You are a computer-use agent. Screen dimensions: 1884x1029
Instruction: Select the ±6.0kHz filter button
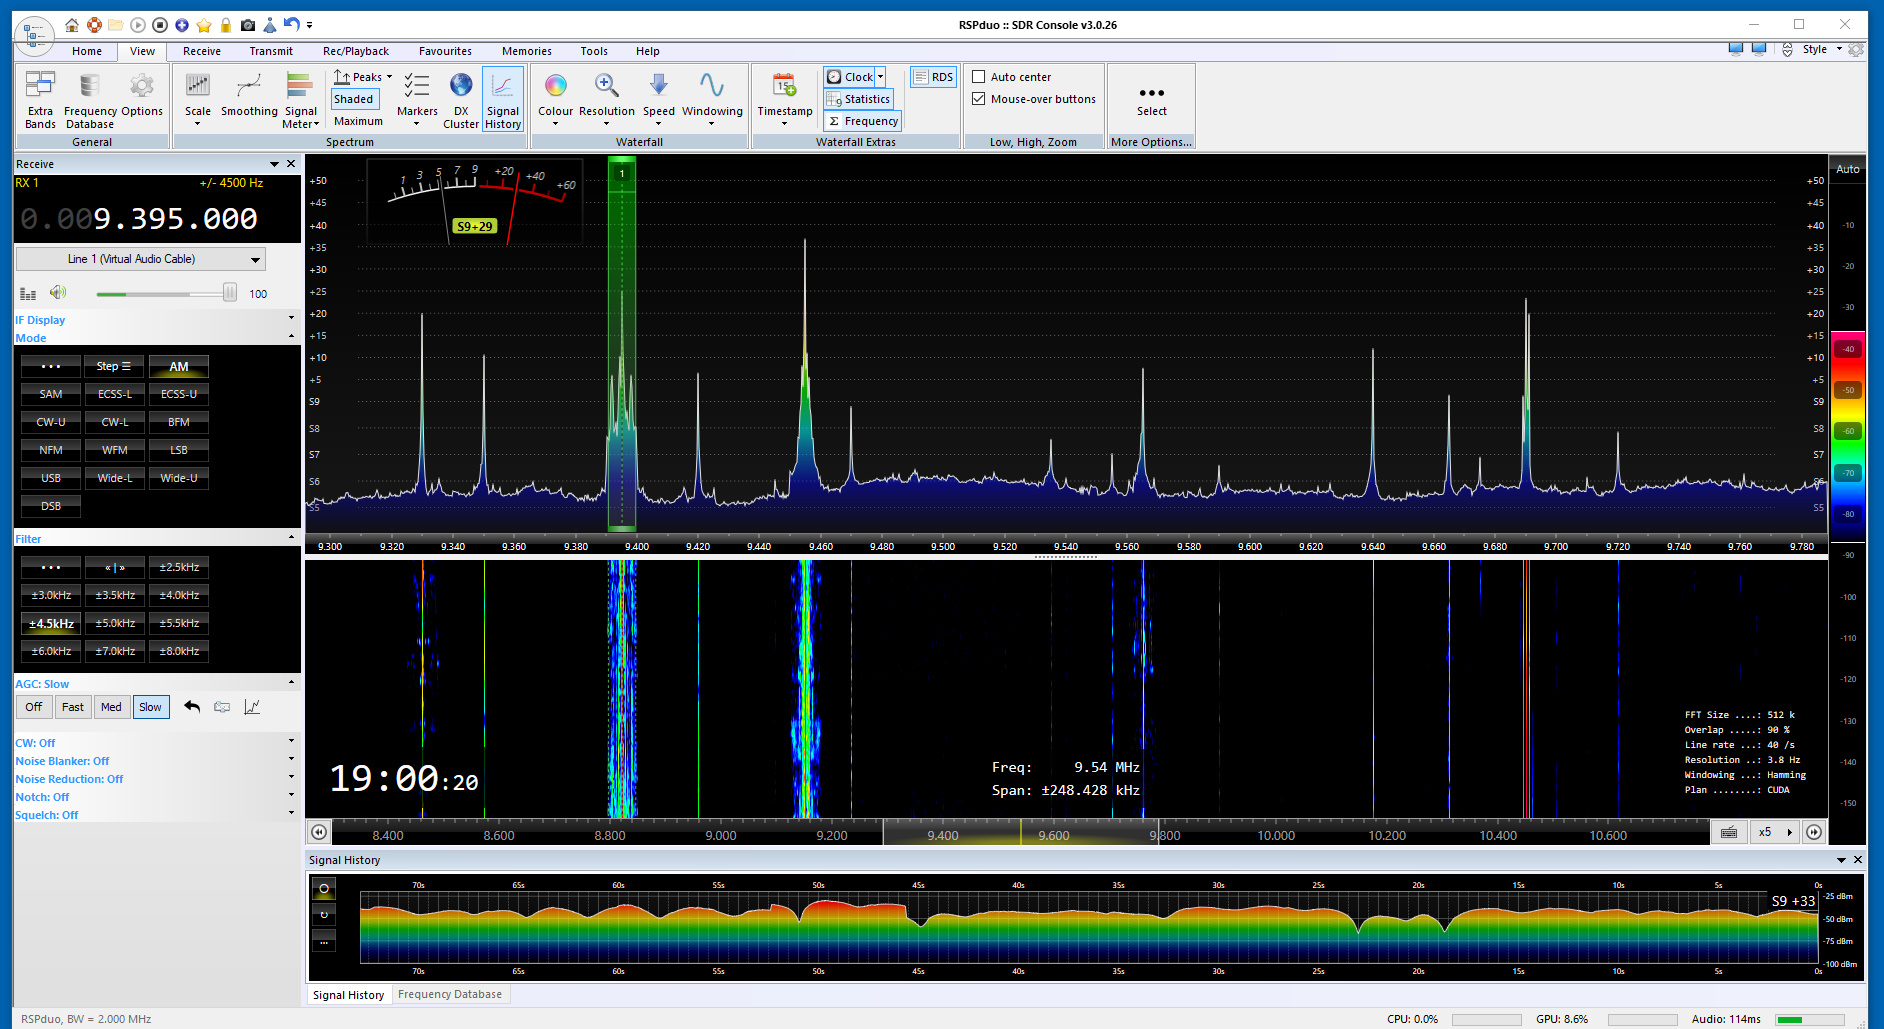(x=51, y=651)
